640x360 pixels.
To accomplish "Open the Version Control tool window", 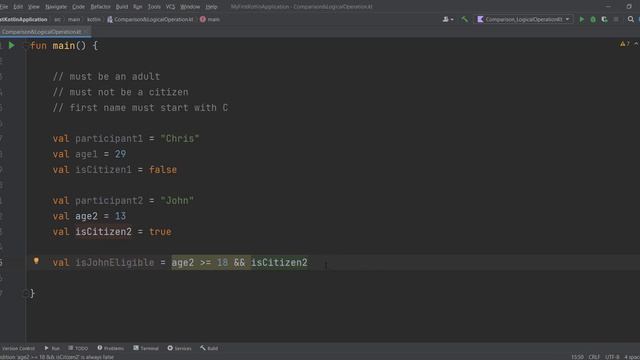I will 18,348.
